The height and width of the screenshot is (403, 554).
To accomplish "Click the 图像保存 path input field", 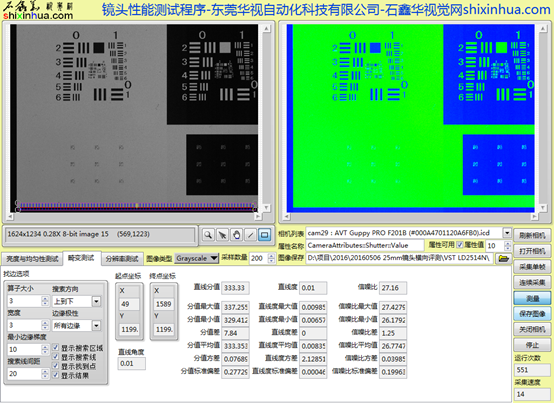I will coord(400,258).
